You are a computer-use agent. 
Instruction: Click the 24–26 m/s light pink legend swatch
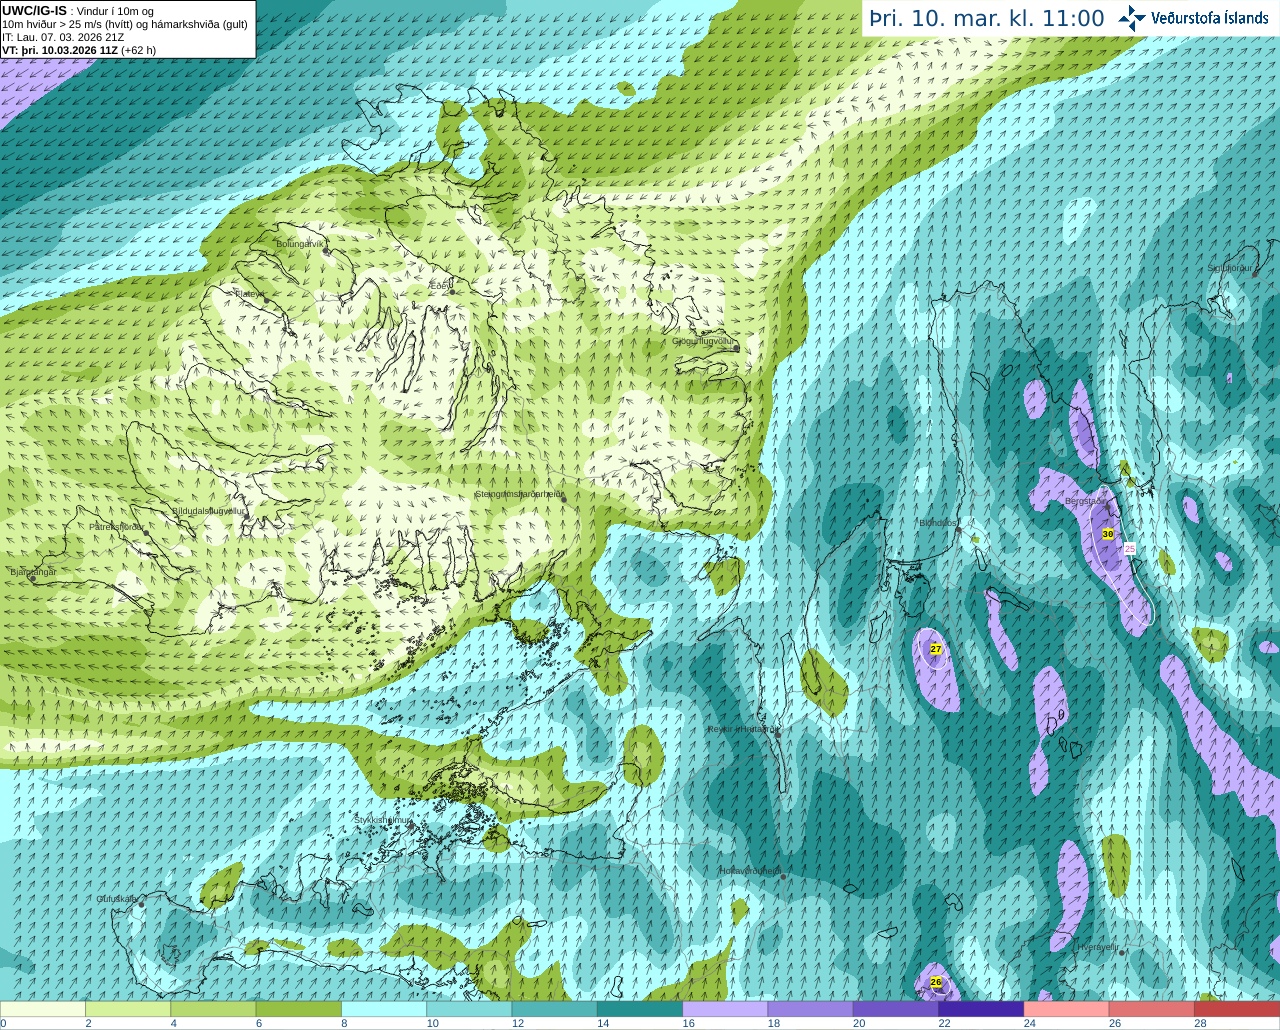click(1067, 1009)
